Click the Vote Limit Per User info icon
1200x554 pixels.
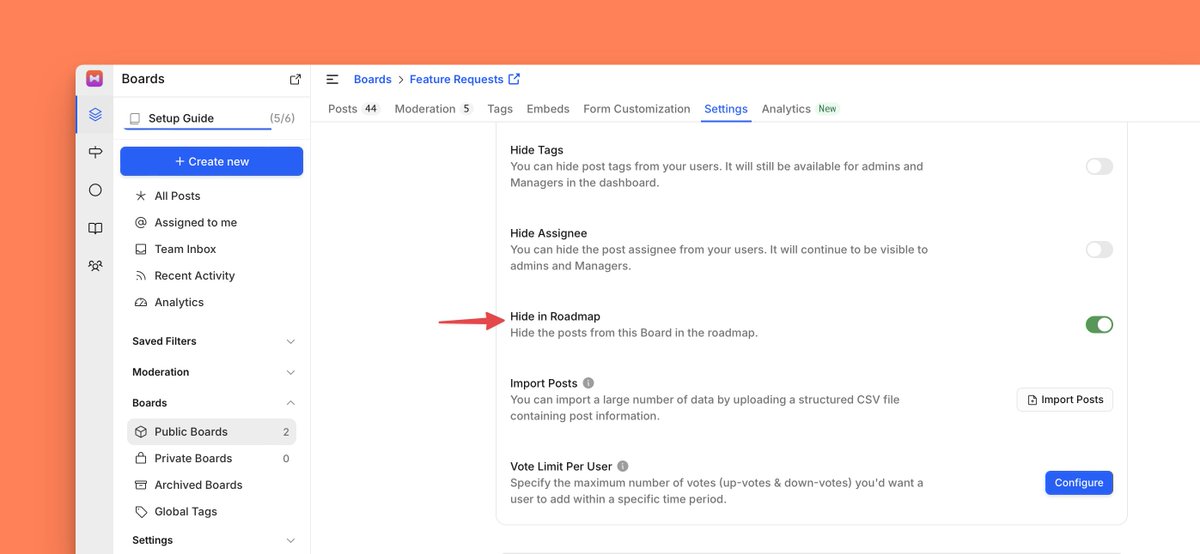pos(622,466)
